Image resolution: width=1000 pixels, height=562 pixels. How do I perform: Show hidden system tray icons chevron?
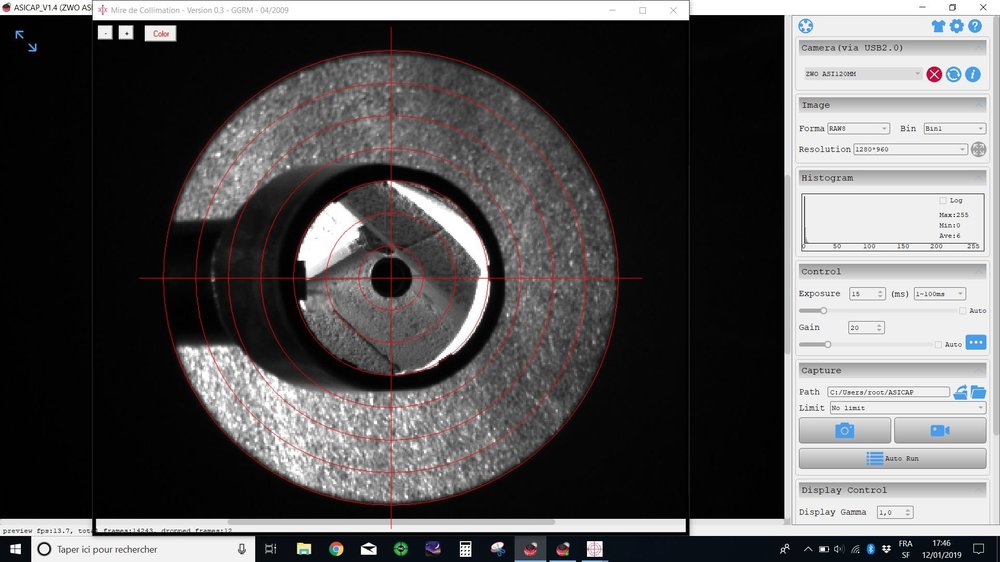[808, 549]
